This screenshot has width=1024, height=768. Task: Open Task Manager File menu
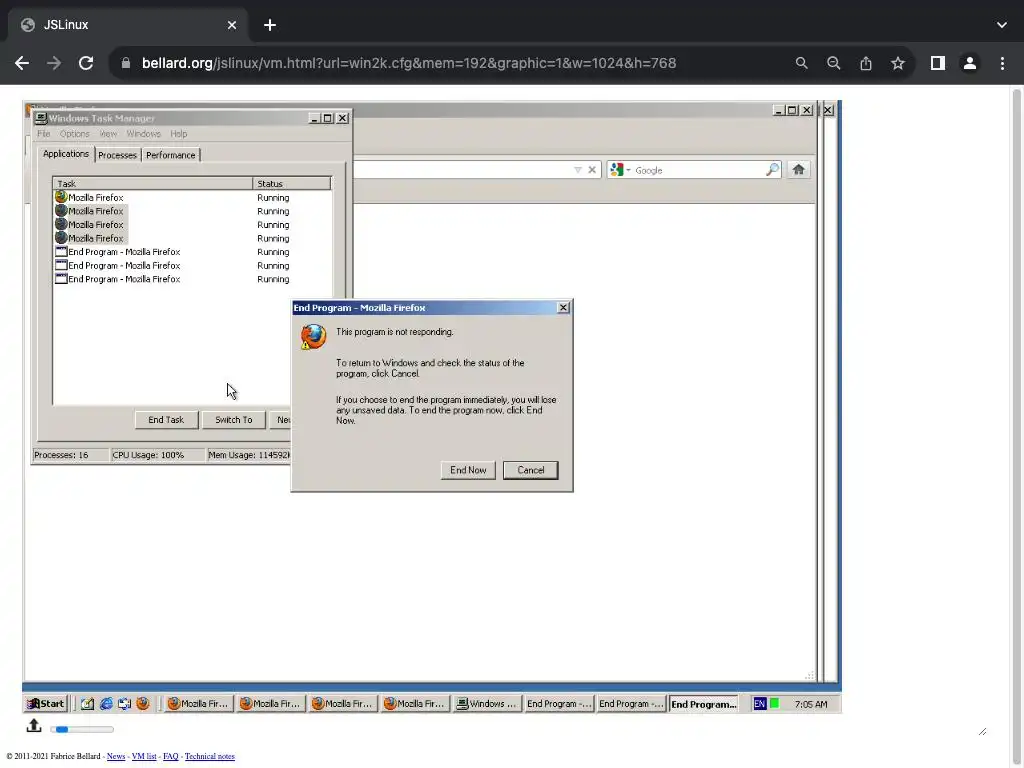[44, 134]
